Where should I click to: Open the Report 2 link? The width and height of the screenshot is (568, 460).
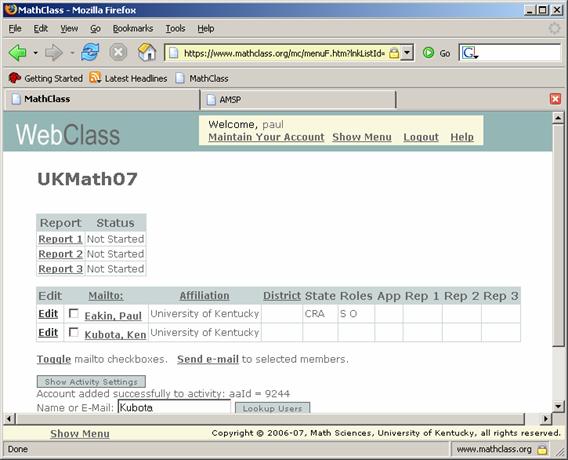[60, 254]
